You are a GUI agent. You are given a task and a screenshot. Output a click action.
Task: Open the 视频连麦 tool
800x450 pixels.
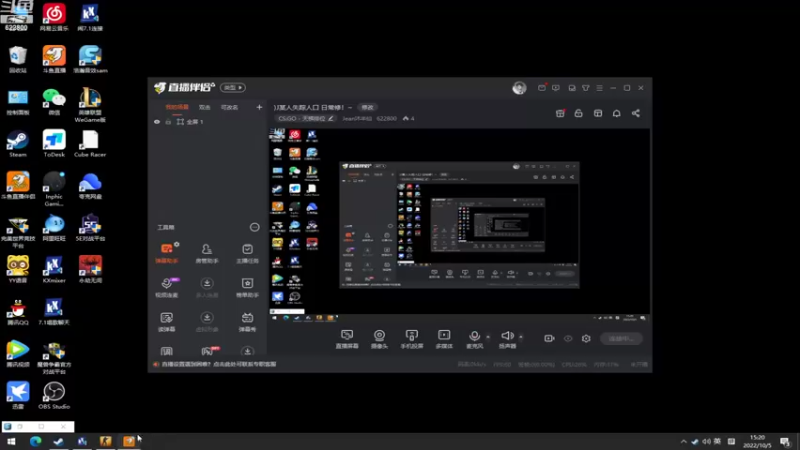point(166,287)
